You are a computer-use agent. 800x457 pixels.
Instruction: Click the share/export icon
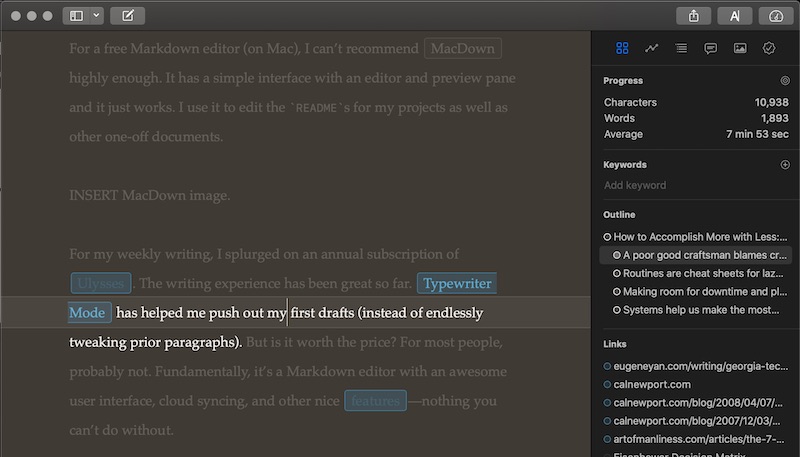click(693, 16)
